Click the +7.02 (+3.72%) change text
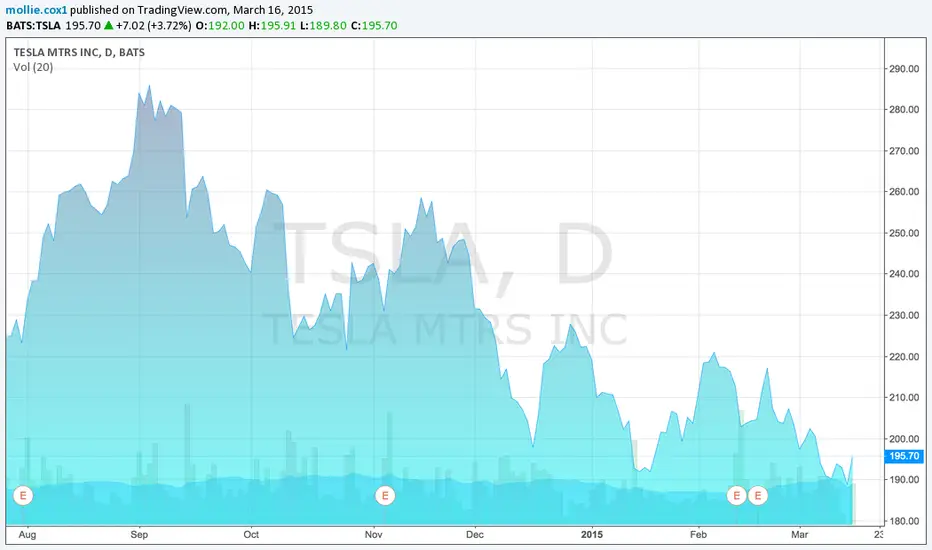Viewport: 932px width, 550px height. (x=153, y=26)
